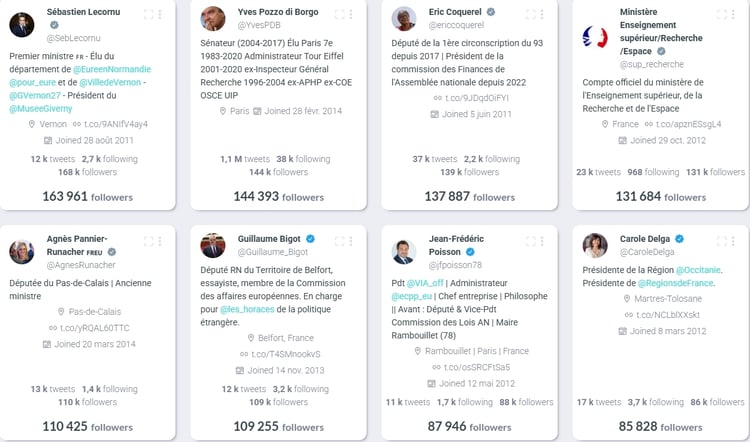The image size is (750, 442).
Task: Click the Ministère Enseignement supérieur logo avatar
Action: pos(595,36)
